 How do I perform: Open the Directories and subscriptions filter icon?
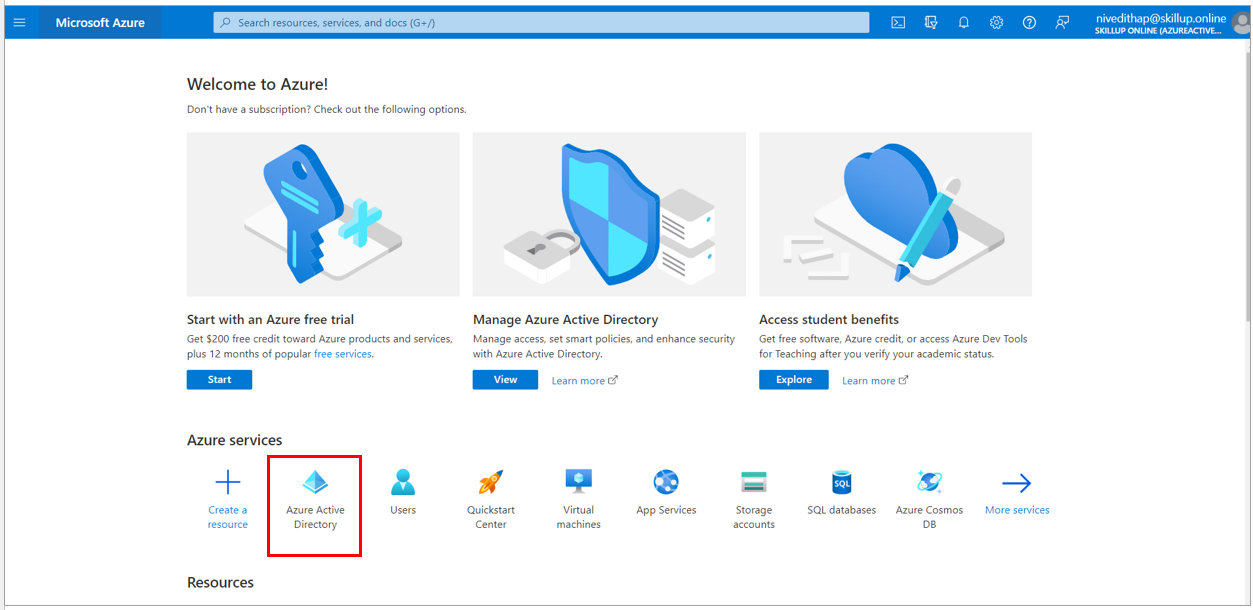pos(931,22)
